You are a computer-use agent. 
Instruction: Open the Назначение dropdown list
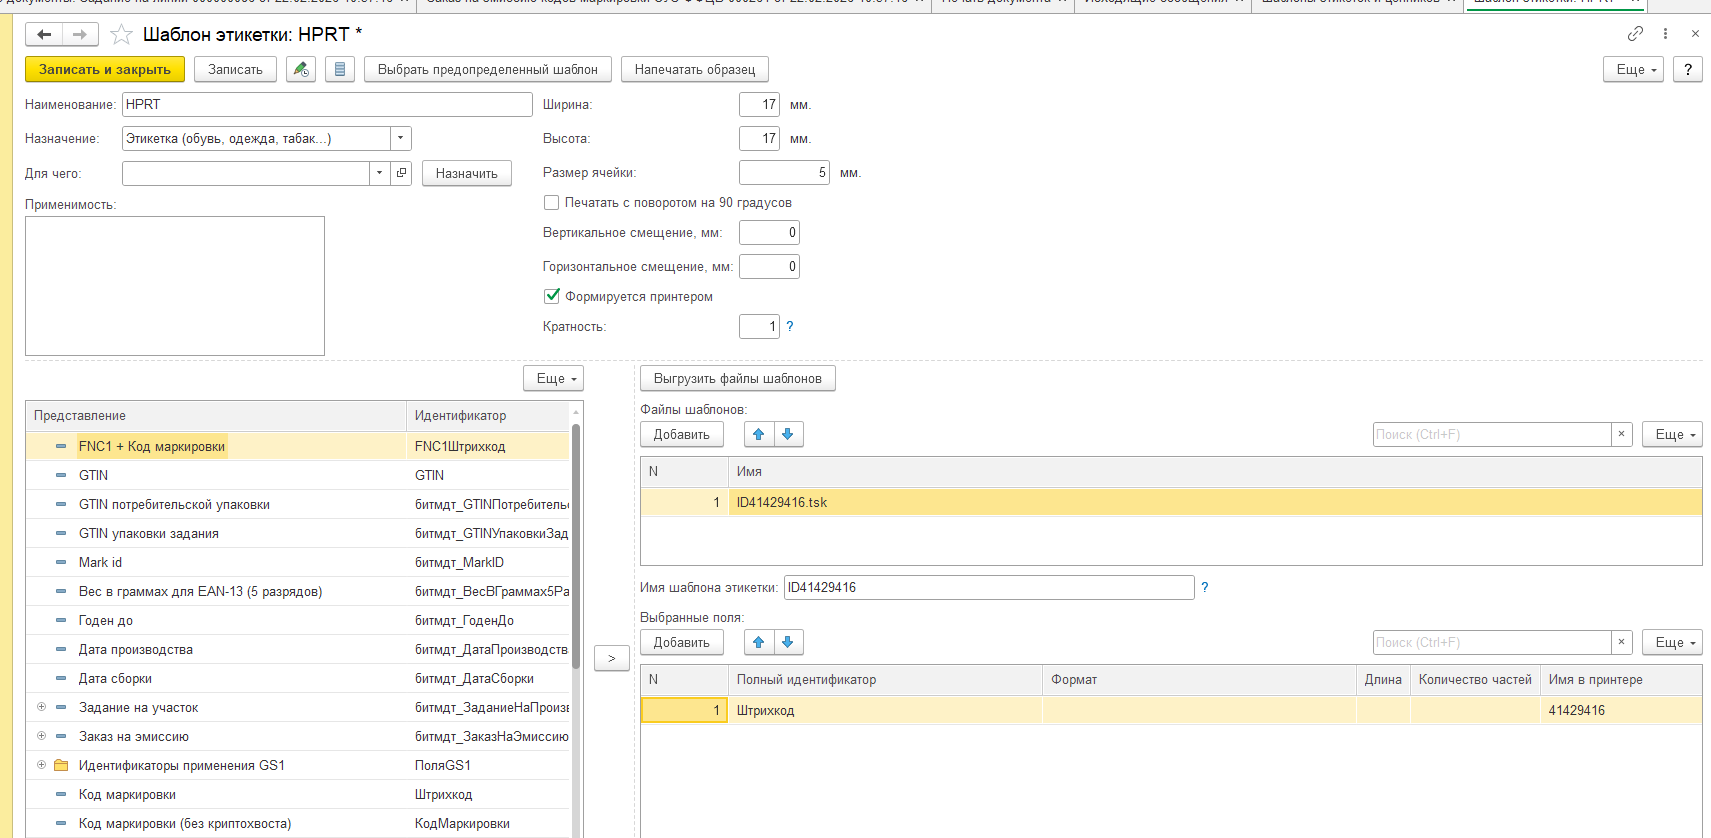coord(400,139)
